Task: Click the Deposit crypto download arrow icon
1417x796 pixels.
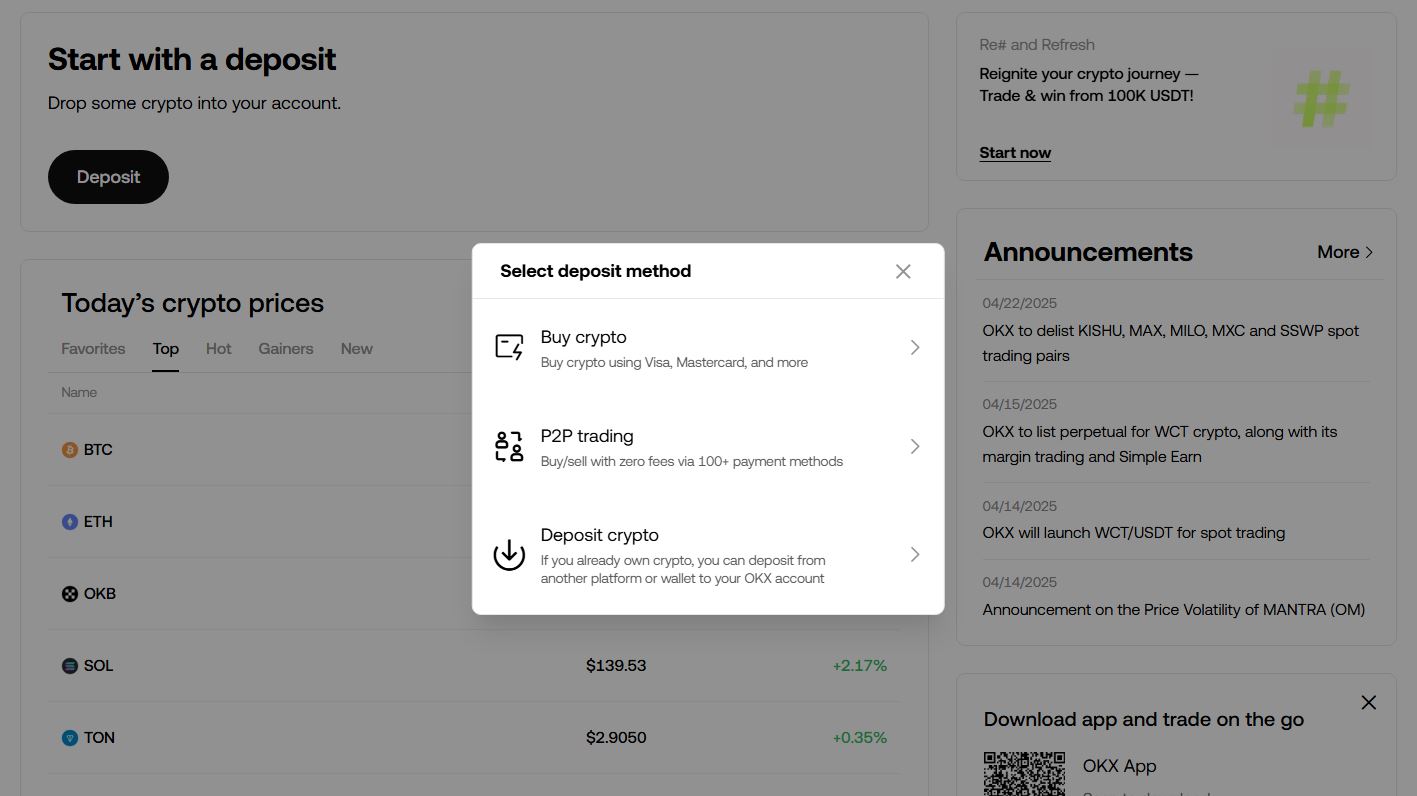Action: (509, 554)
